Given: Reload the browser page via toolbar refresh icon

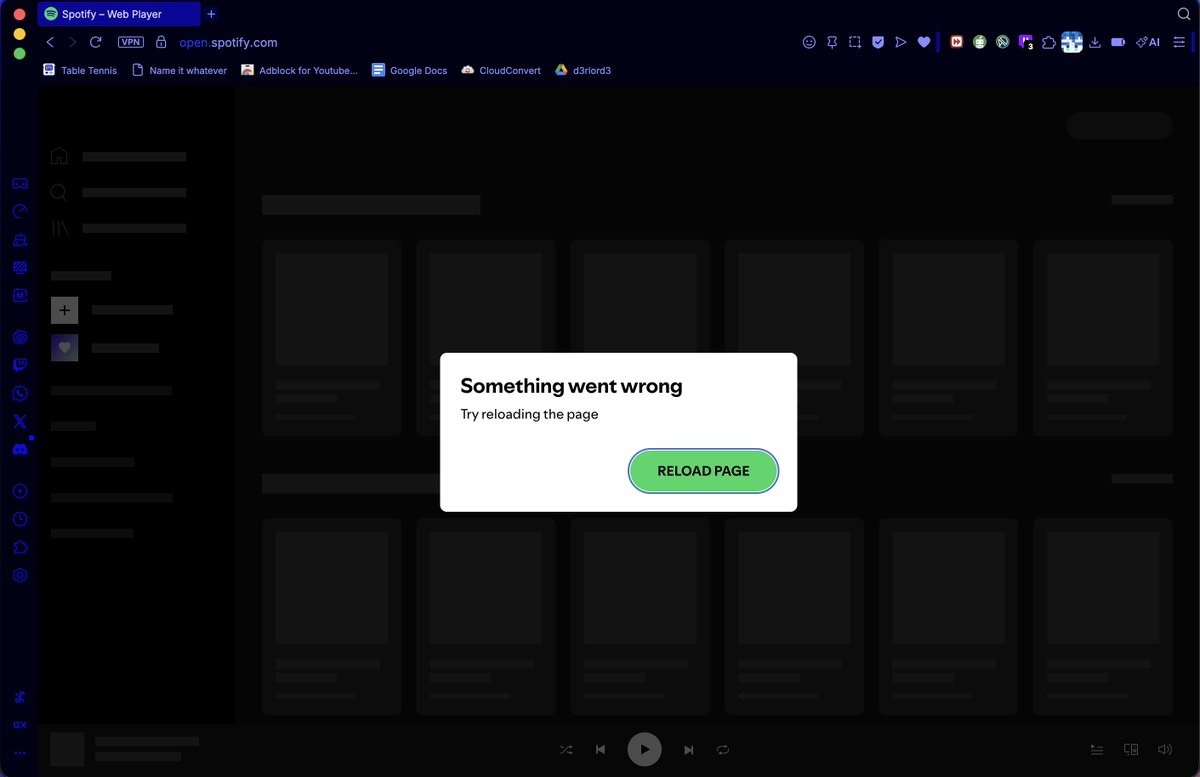Looking at the screenshot, I should [x=96, y=42].
